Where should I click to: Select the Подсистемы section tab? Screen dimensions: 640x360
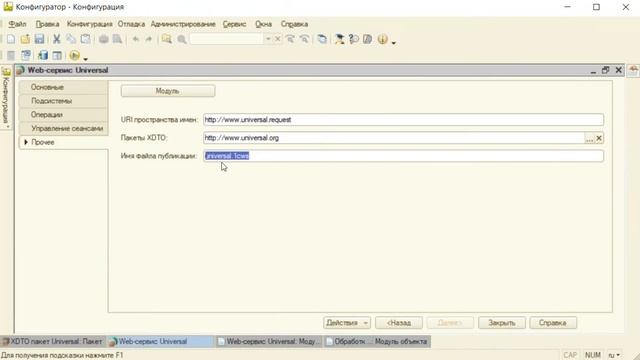[x=64, y=101]
